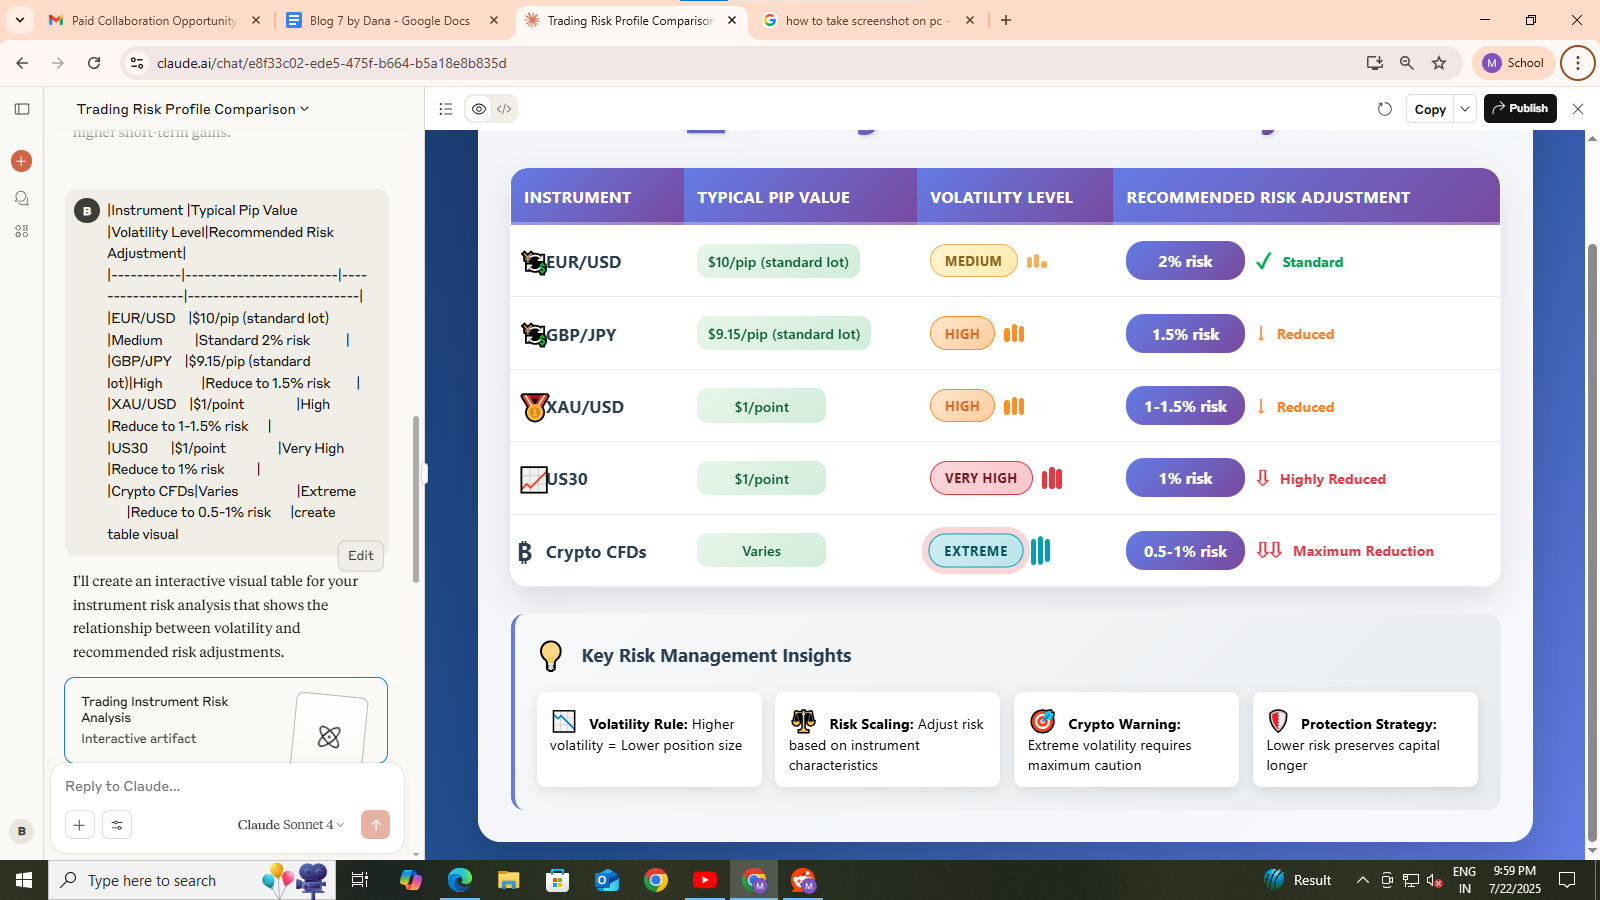Click the EXTREME volatility badge

975,551
